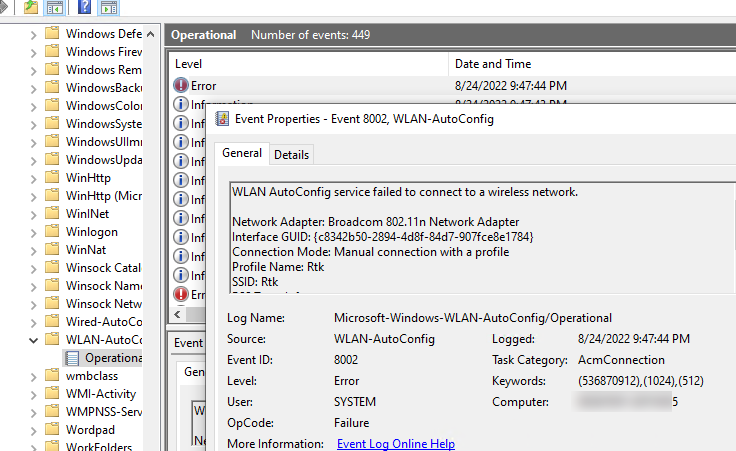Select the Error event at 9:47:44 PM
This screenshot has width=736, height=451.
[453, 86]
